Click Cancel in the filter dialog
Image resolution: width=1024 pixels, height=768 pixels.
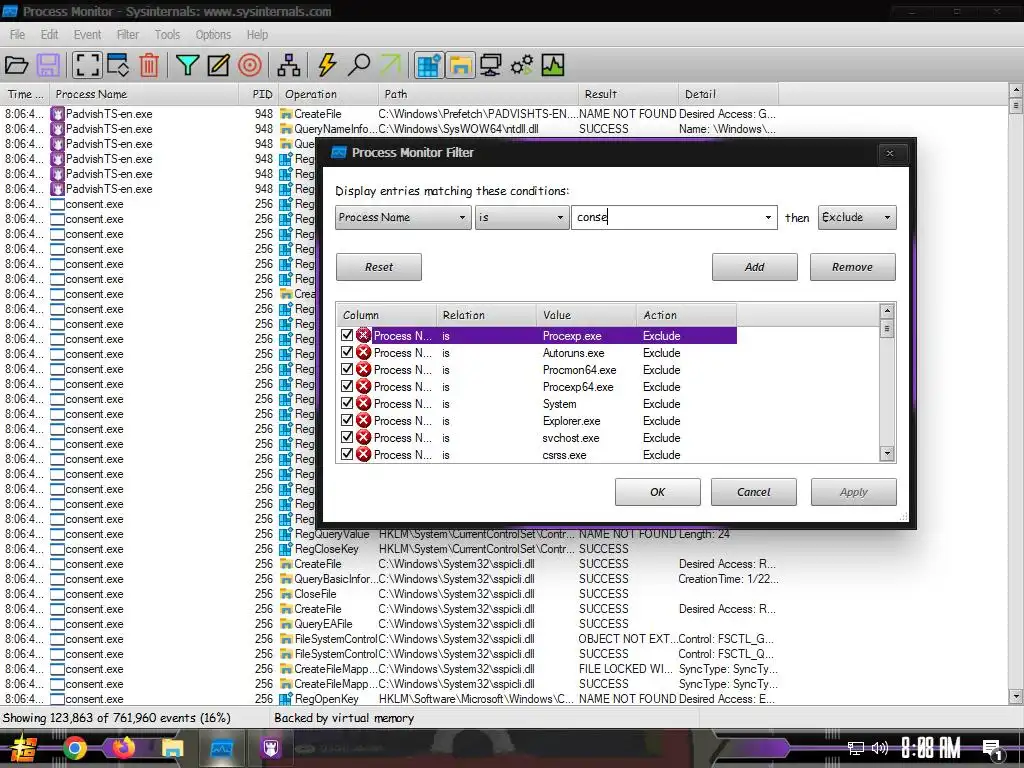754,492
